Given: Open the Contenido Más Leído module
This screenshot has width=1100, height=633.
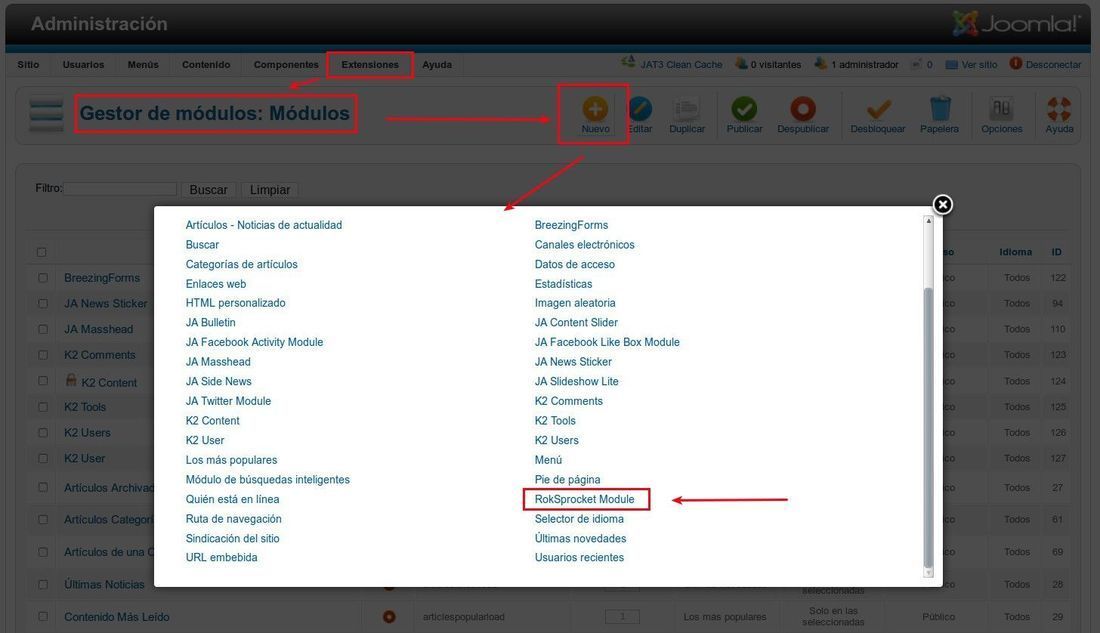Looking at the screenshot, I should tap(116, 617).
